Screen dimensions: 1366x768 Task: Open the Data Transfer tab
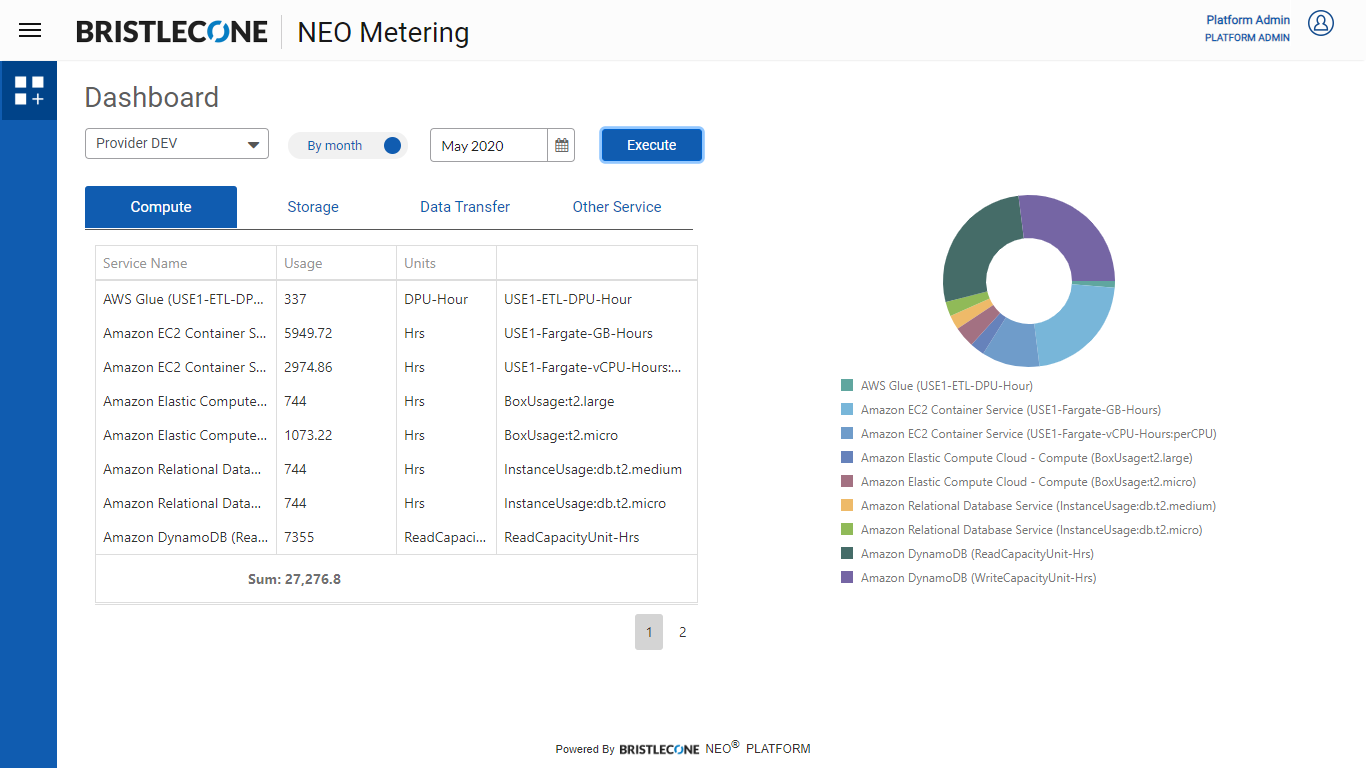(465, 207)
